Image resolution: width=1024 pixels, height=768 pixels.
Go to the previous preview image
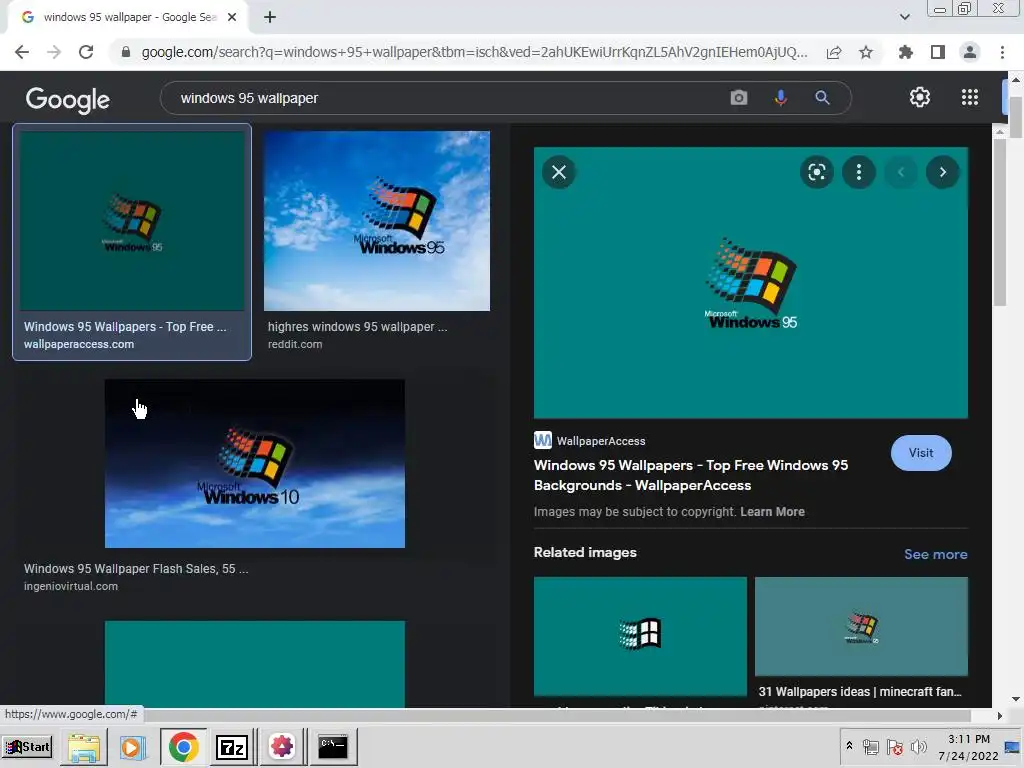coord(901,172)
